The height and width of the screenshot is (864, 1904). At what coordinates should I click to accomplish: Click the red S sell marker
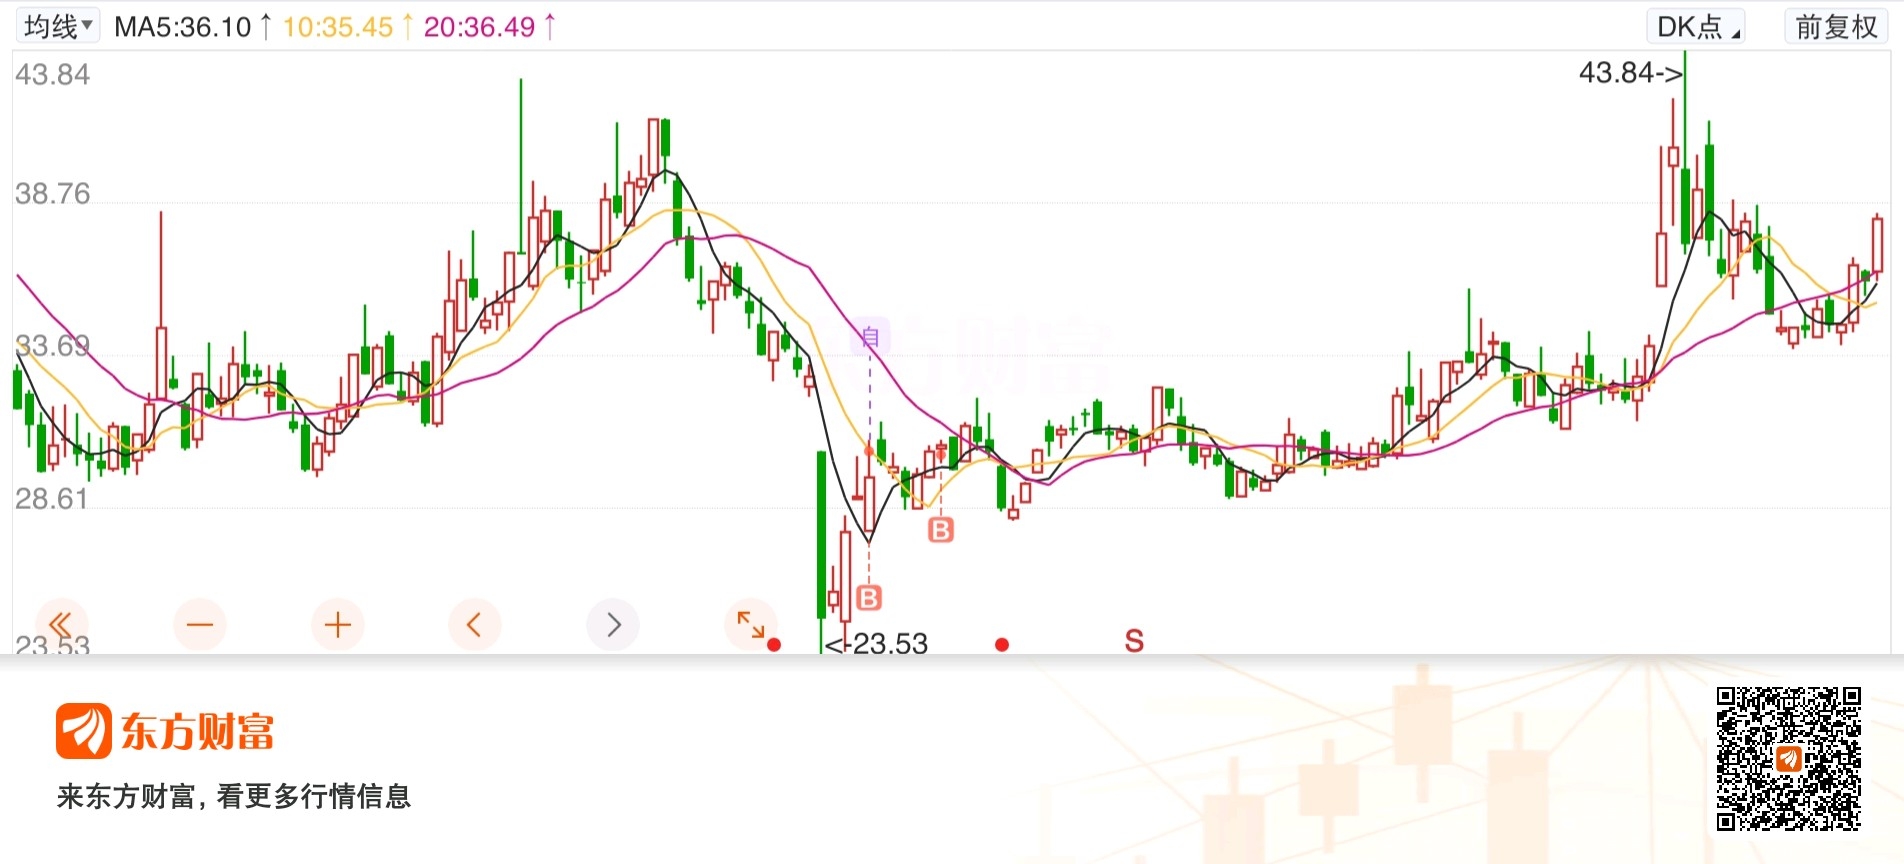coord(1134,641)
